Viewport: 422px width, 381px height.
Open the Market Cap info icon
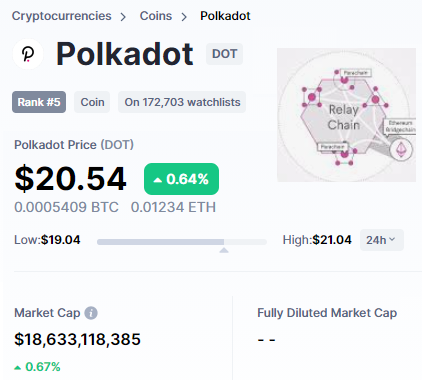[x=91, y=313]
